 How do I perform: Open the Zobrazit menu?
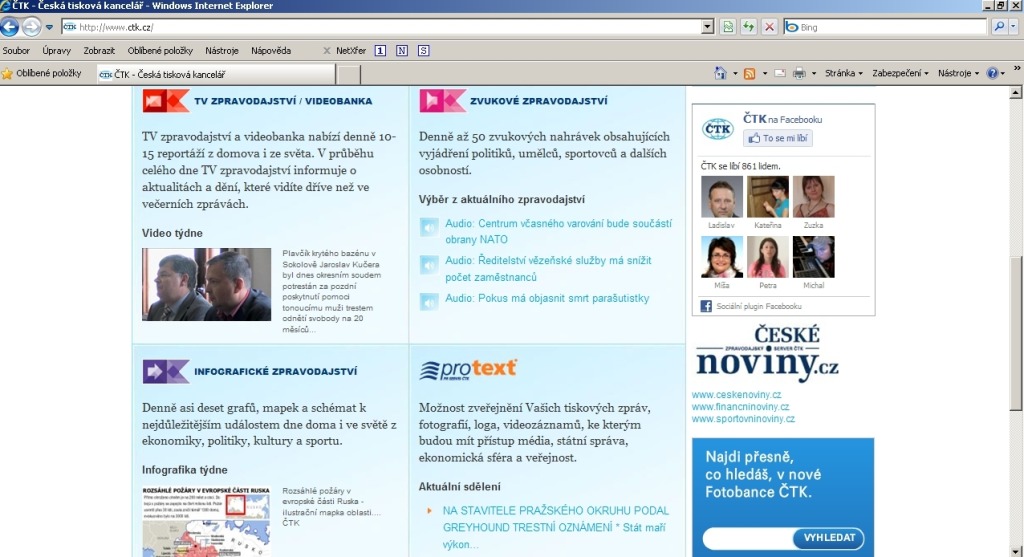[99, 50]
